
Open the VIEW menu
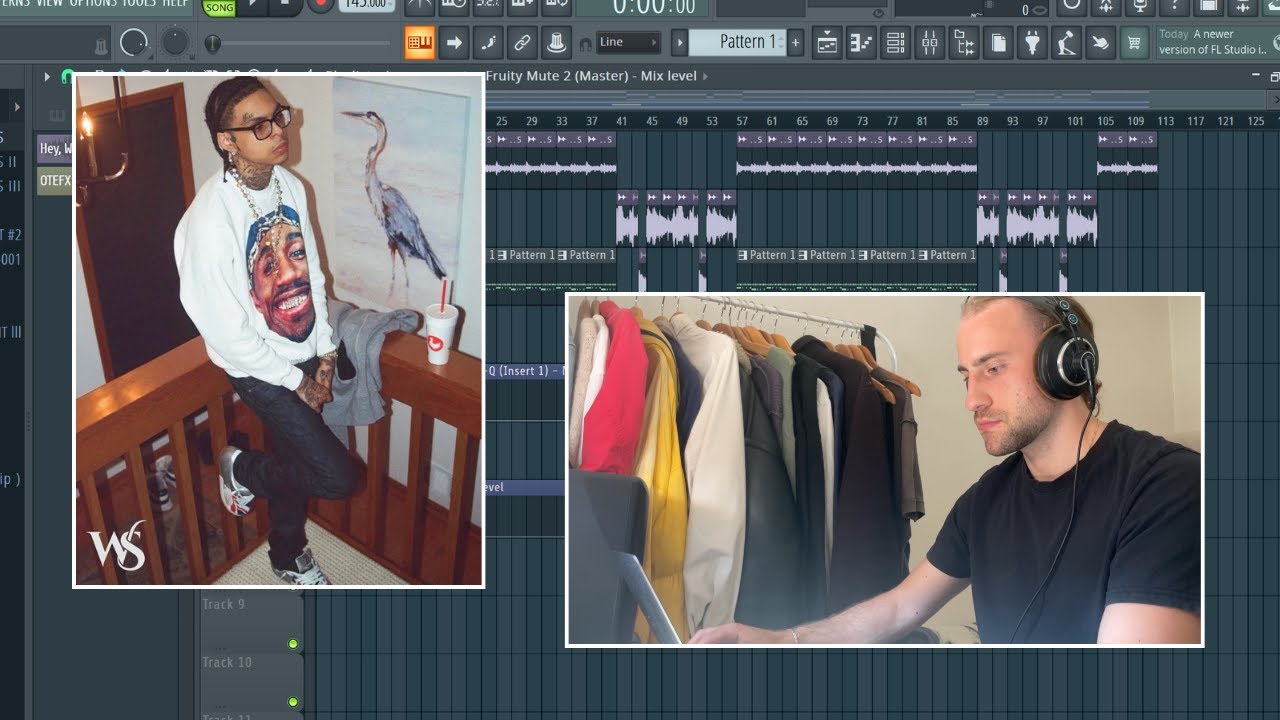48,4
